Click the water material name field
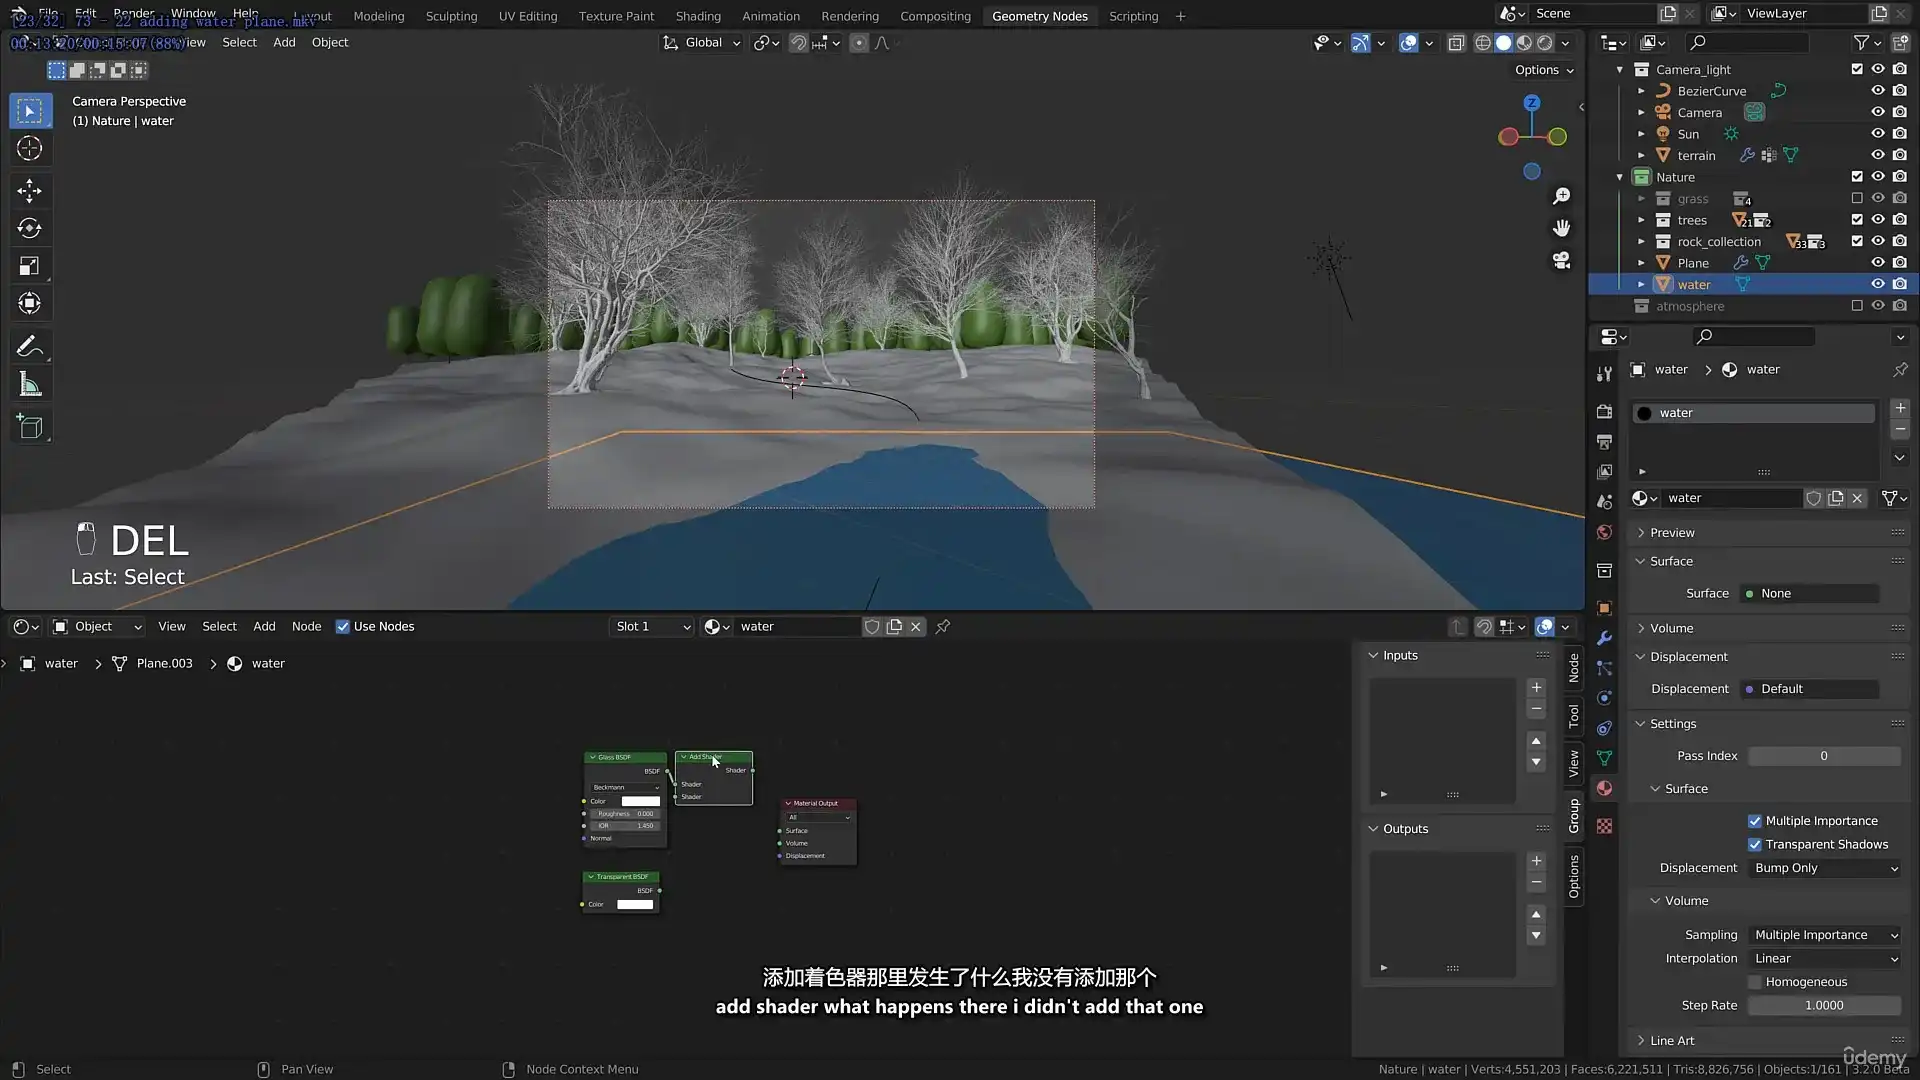 1733,497
